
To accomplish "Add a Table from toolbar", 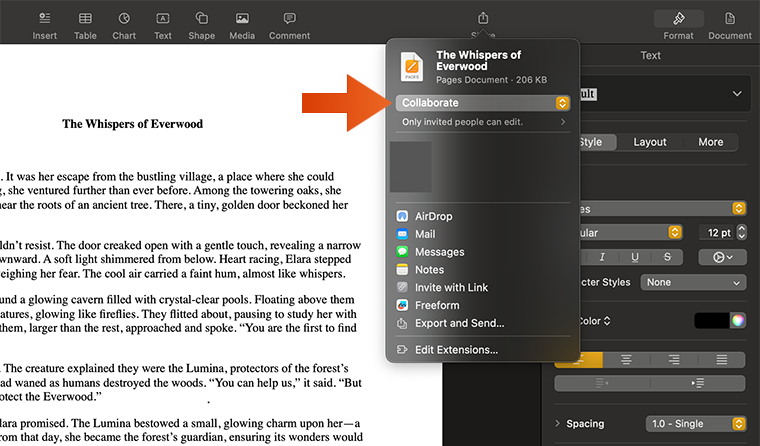I will point(85,25).
